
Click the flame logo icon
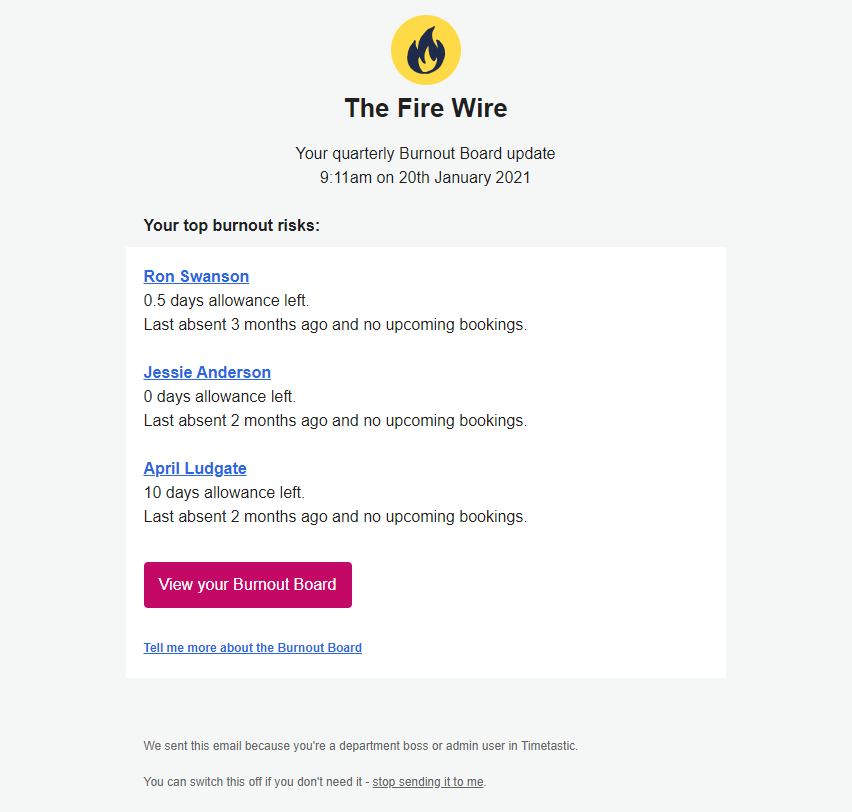point(425,50)
